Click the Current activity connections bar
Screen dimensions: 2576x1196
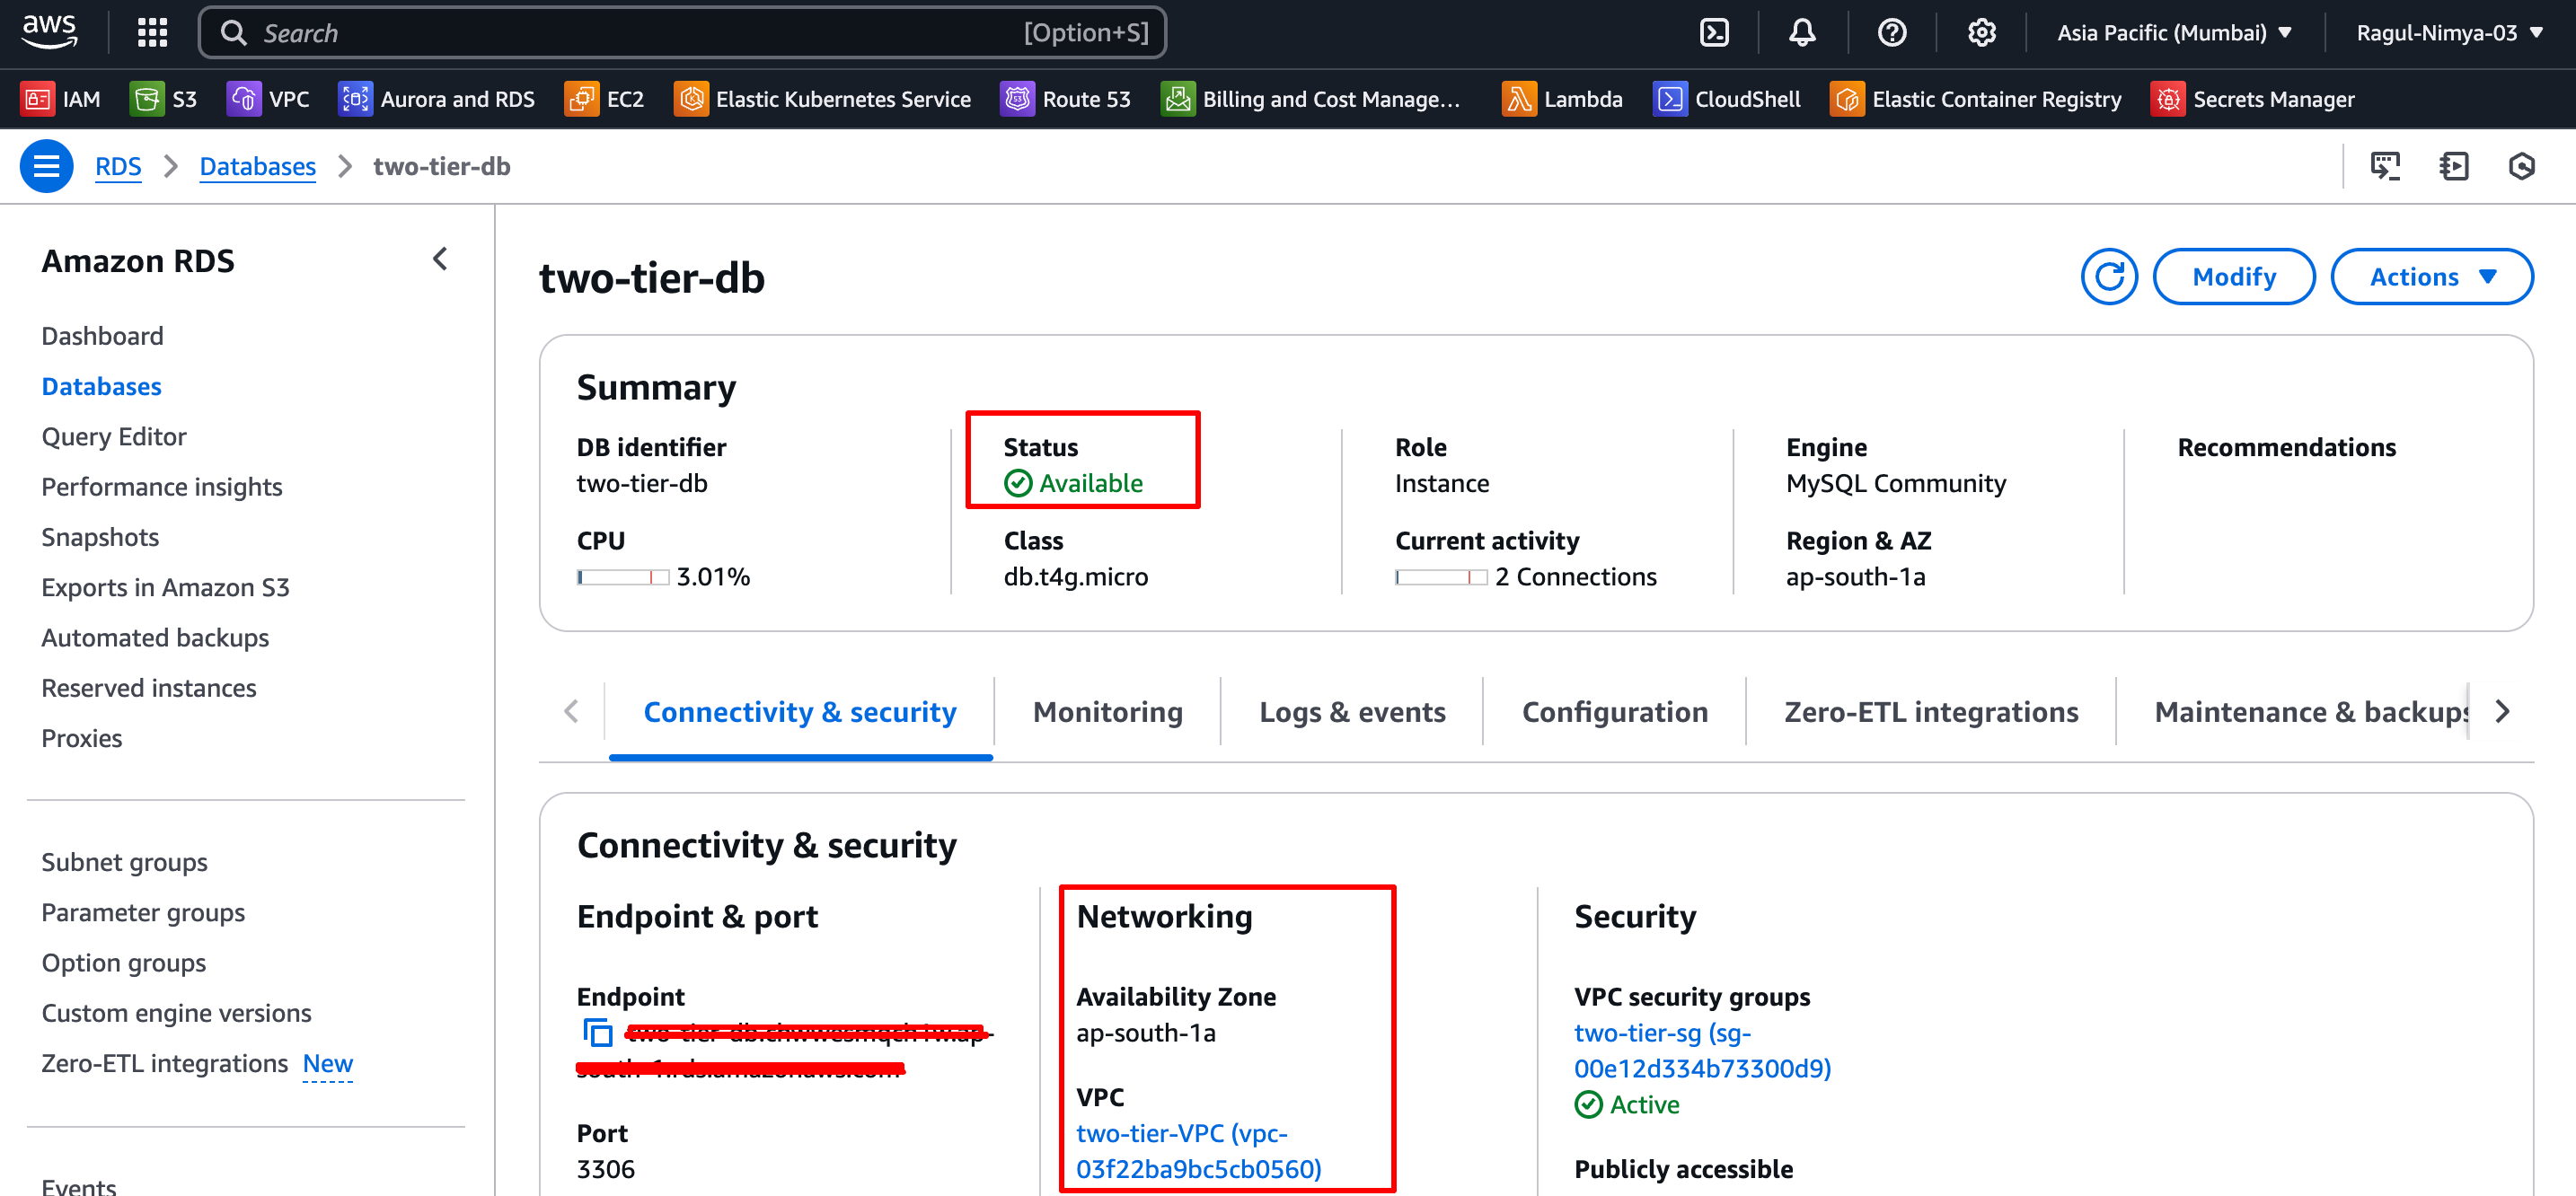click(1441, 577)
